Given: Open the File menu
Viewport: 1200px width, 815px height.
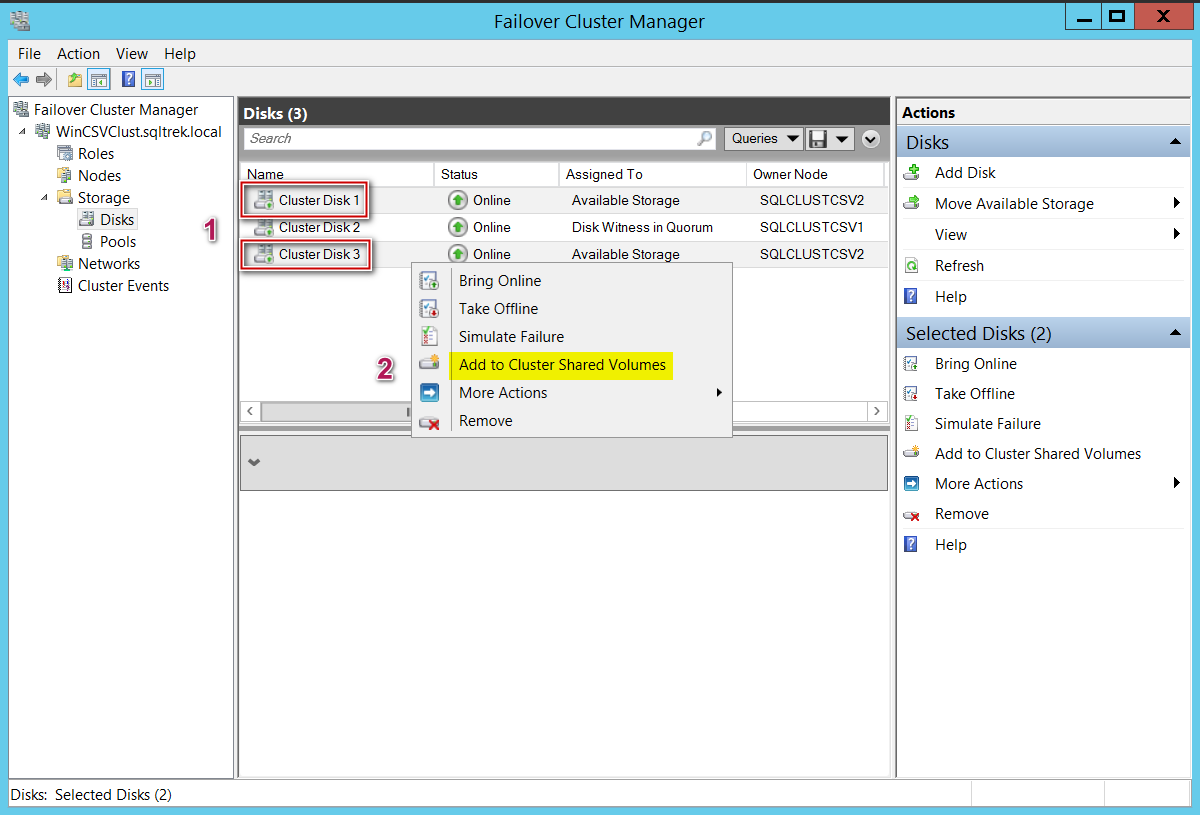Looking at the screenshot, I should 30,54.
